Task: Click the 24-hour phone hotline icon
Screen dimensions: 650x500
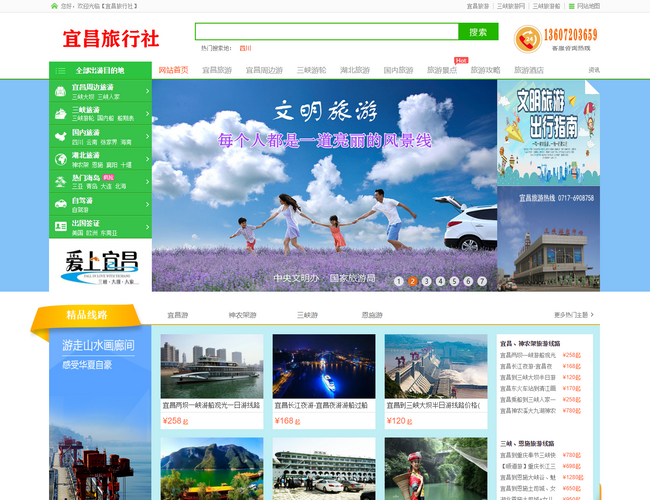Action: [x=528, y=39]
